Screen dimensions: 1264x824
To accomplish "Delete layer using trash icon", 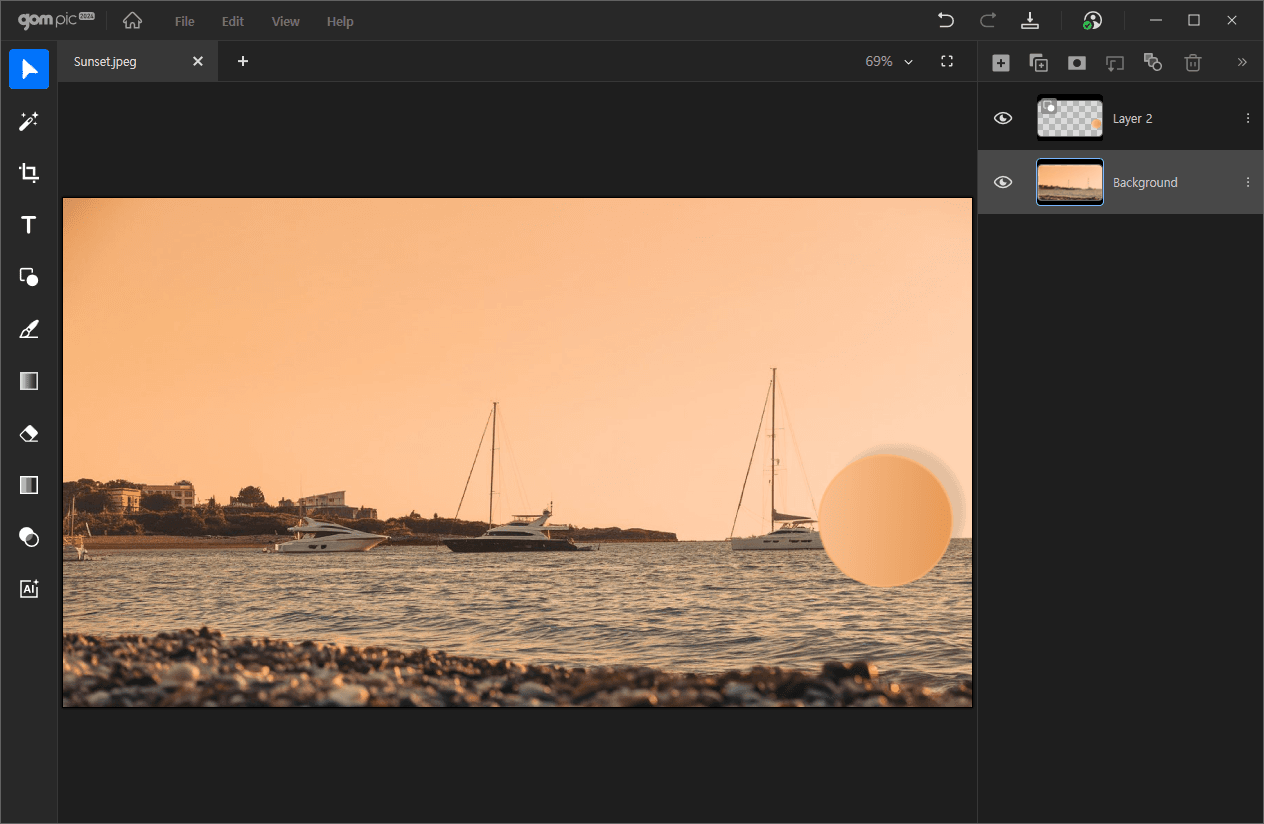I will coord(1192,63).
